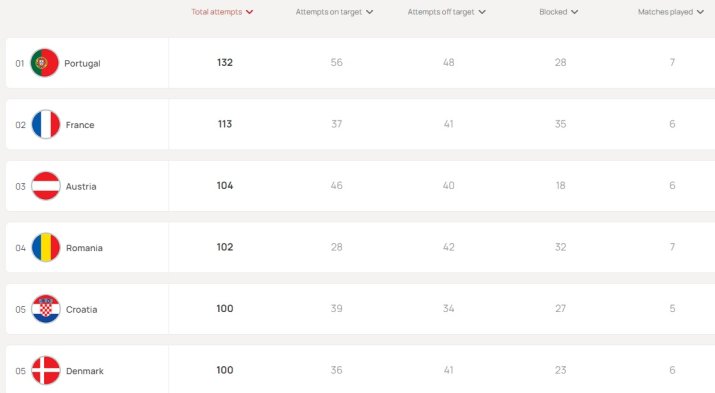Sort by Attempts off target chevron
Screen dimensions: 715x393
coord(482,12)
